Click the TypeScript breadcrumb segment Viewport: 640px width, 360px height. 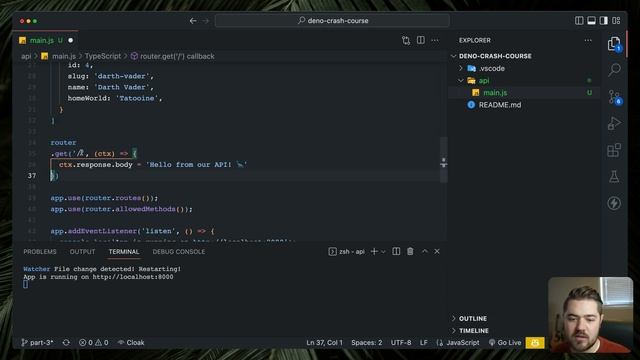[x=103, y=56]
